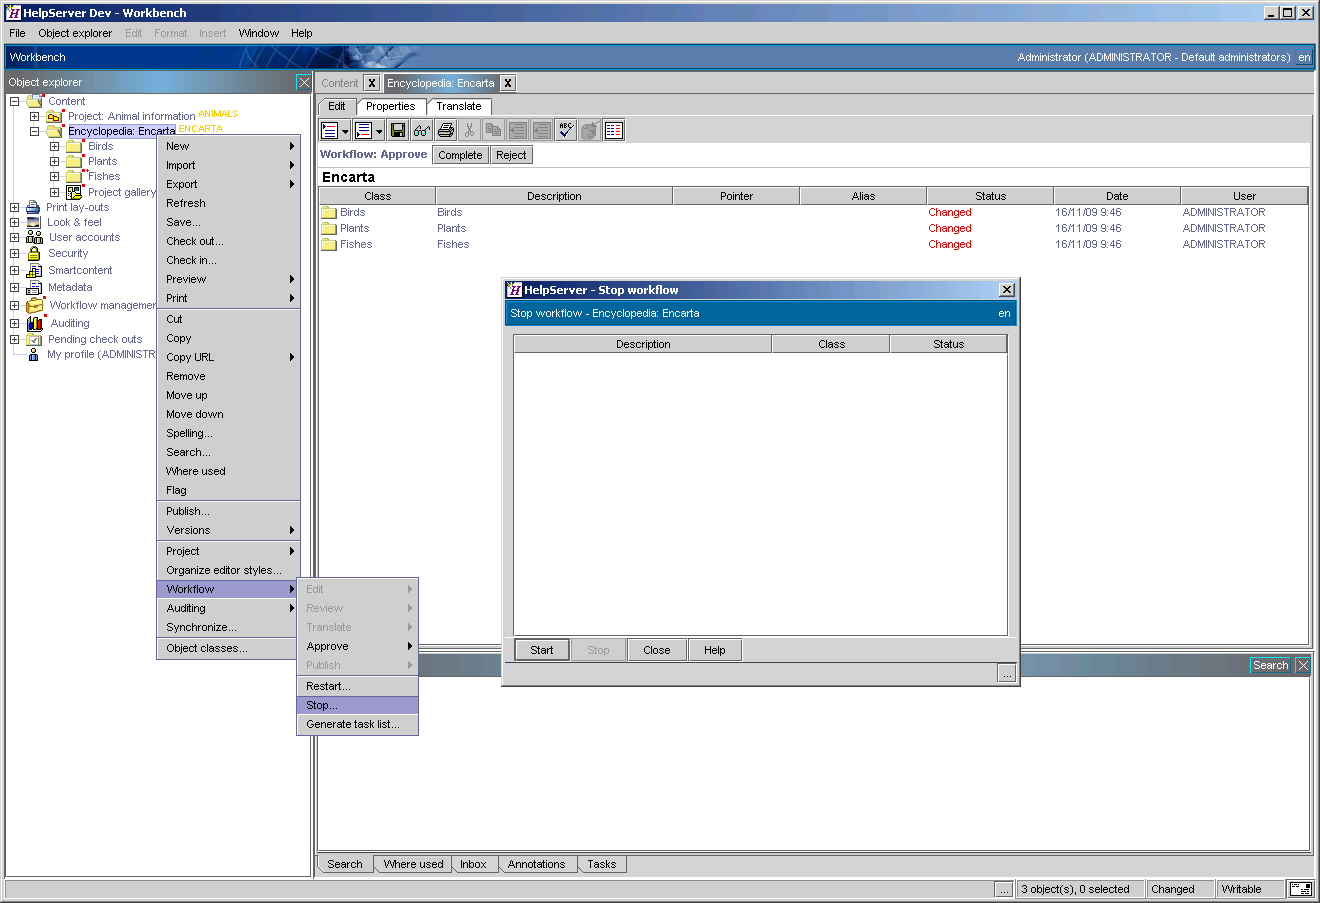This screenshot has width=1320, height=903.
Task: Click the table view icon at toolbar's end
Action: [x=612, y=129]
